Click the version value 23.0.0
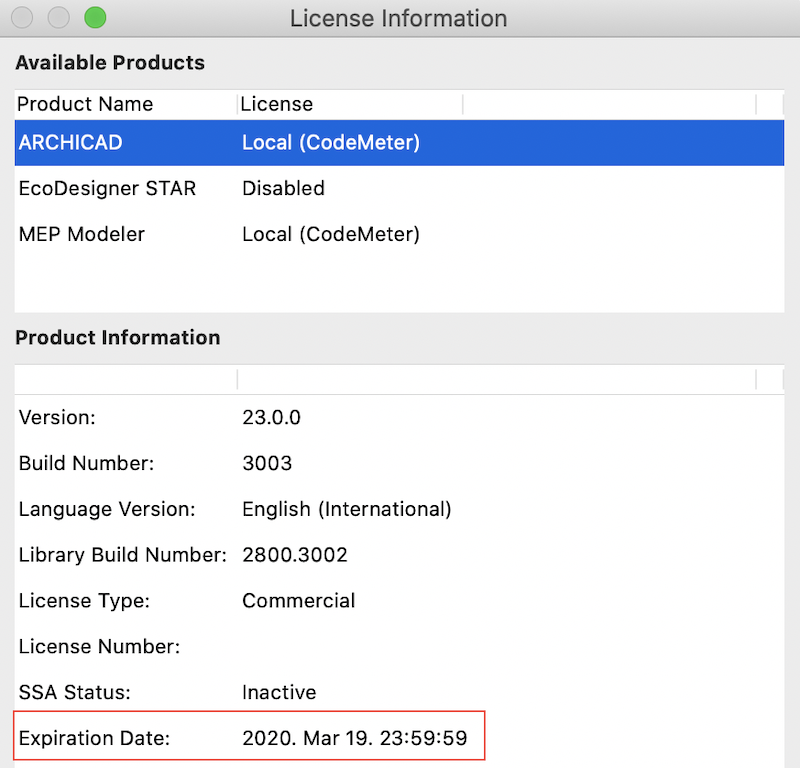Image resolution: width=800 pixels, height=768 pixels. click(271, 418)
